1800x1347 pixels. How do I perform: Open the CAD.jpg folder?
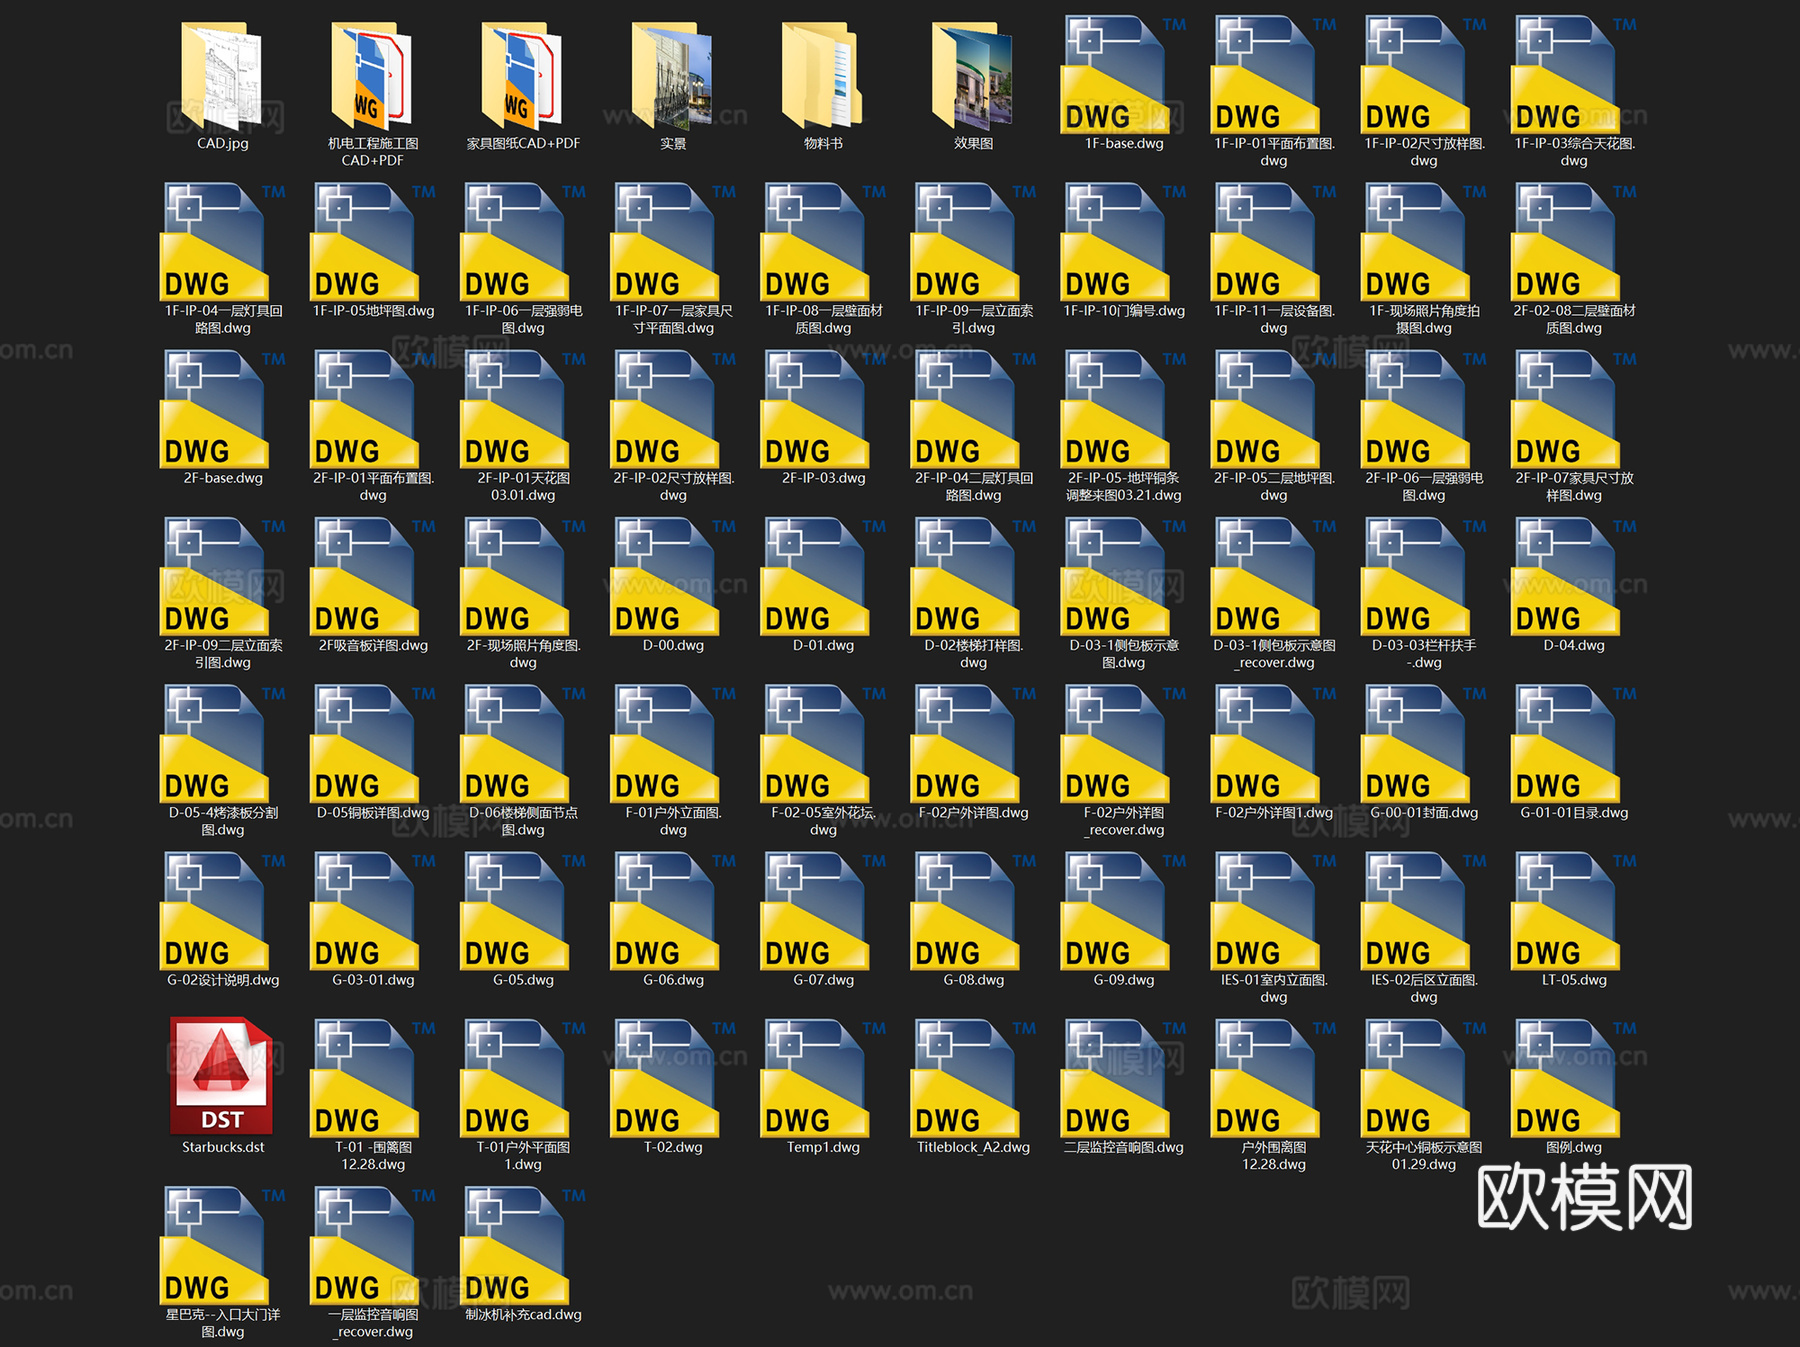[x=222, y=78]
